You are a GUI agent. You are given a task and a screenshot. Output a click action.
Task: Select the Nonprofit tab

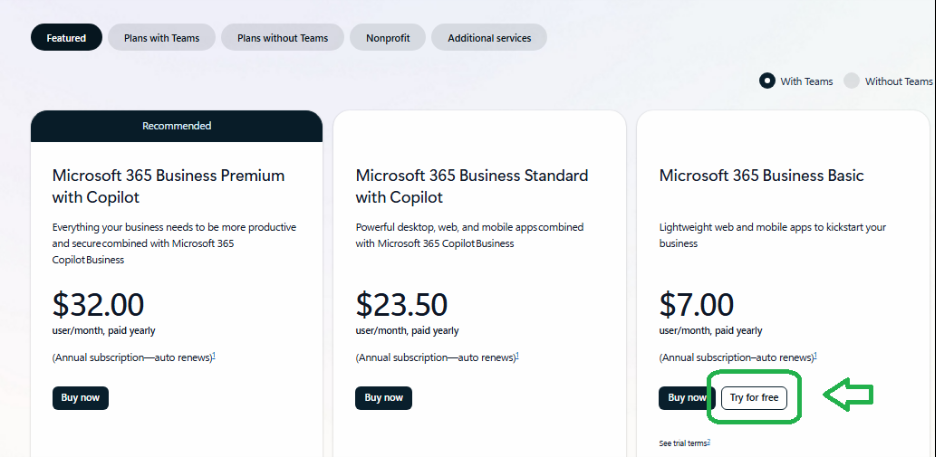[x=388, y=38]
